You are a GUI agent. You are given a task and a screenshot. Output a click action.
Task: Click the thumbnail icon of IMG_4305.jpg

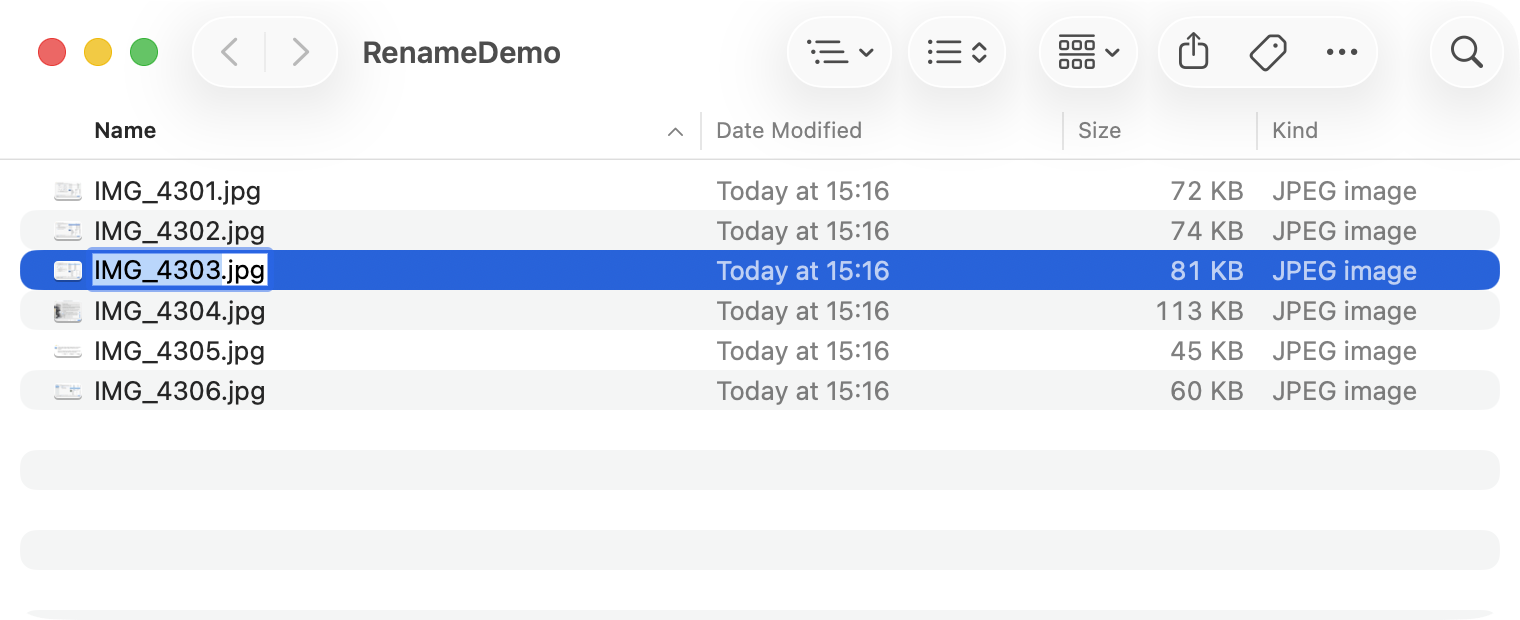pyautogui.click(x=68, y=351)
